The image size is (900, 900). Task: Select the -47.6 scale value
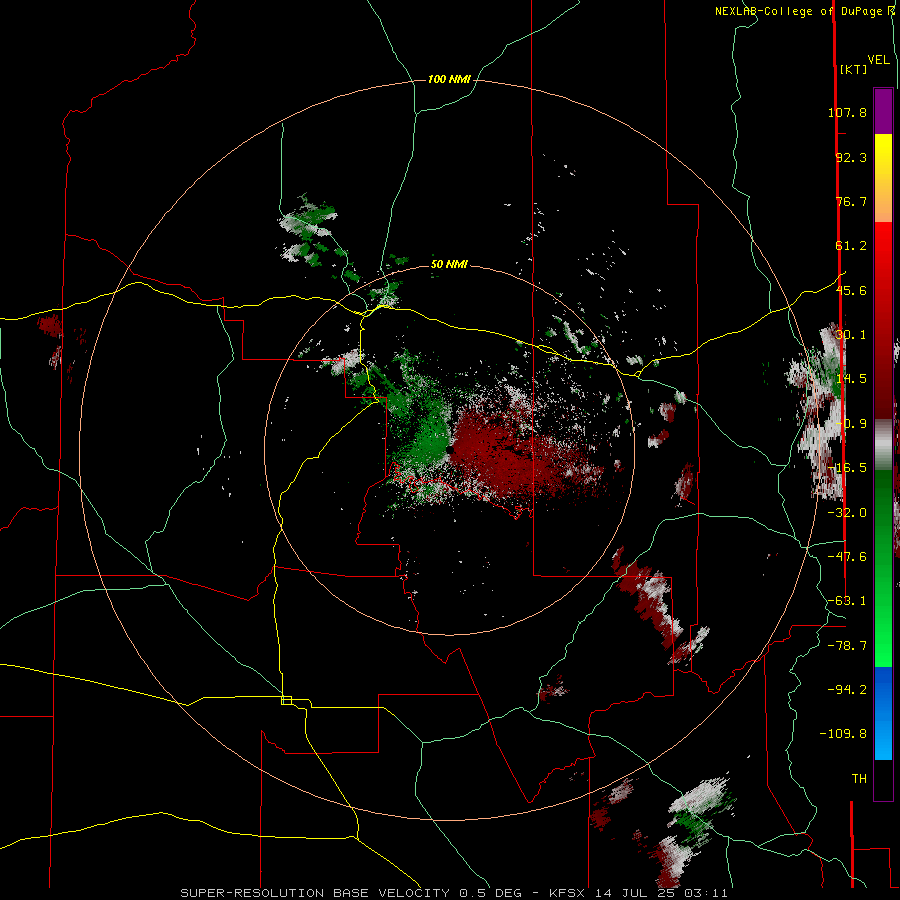(847, 557)
